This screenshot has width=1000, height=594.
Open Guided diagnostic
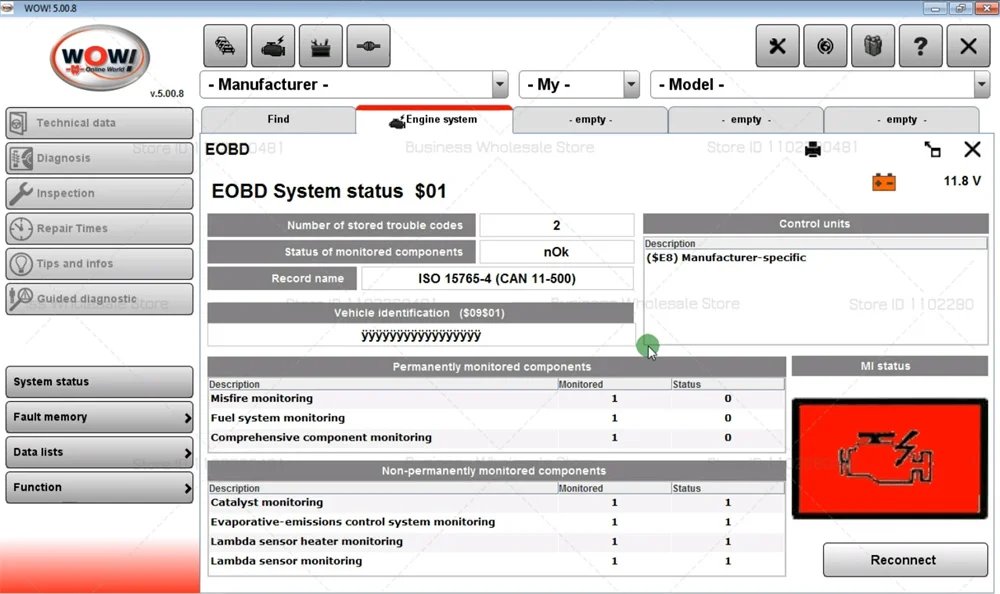pyautogui.click(x=99, y=299)
